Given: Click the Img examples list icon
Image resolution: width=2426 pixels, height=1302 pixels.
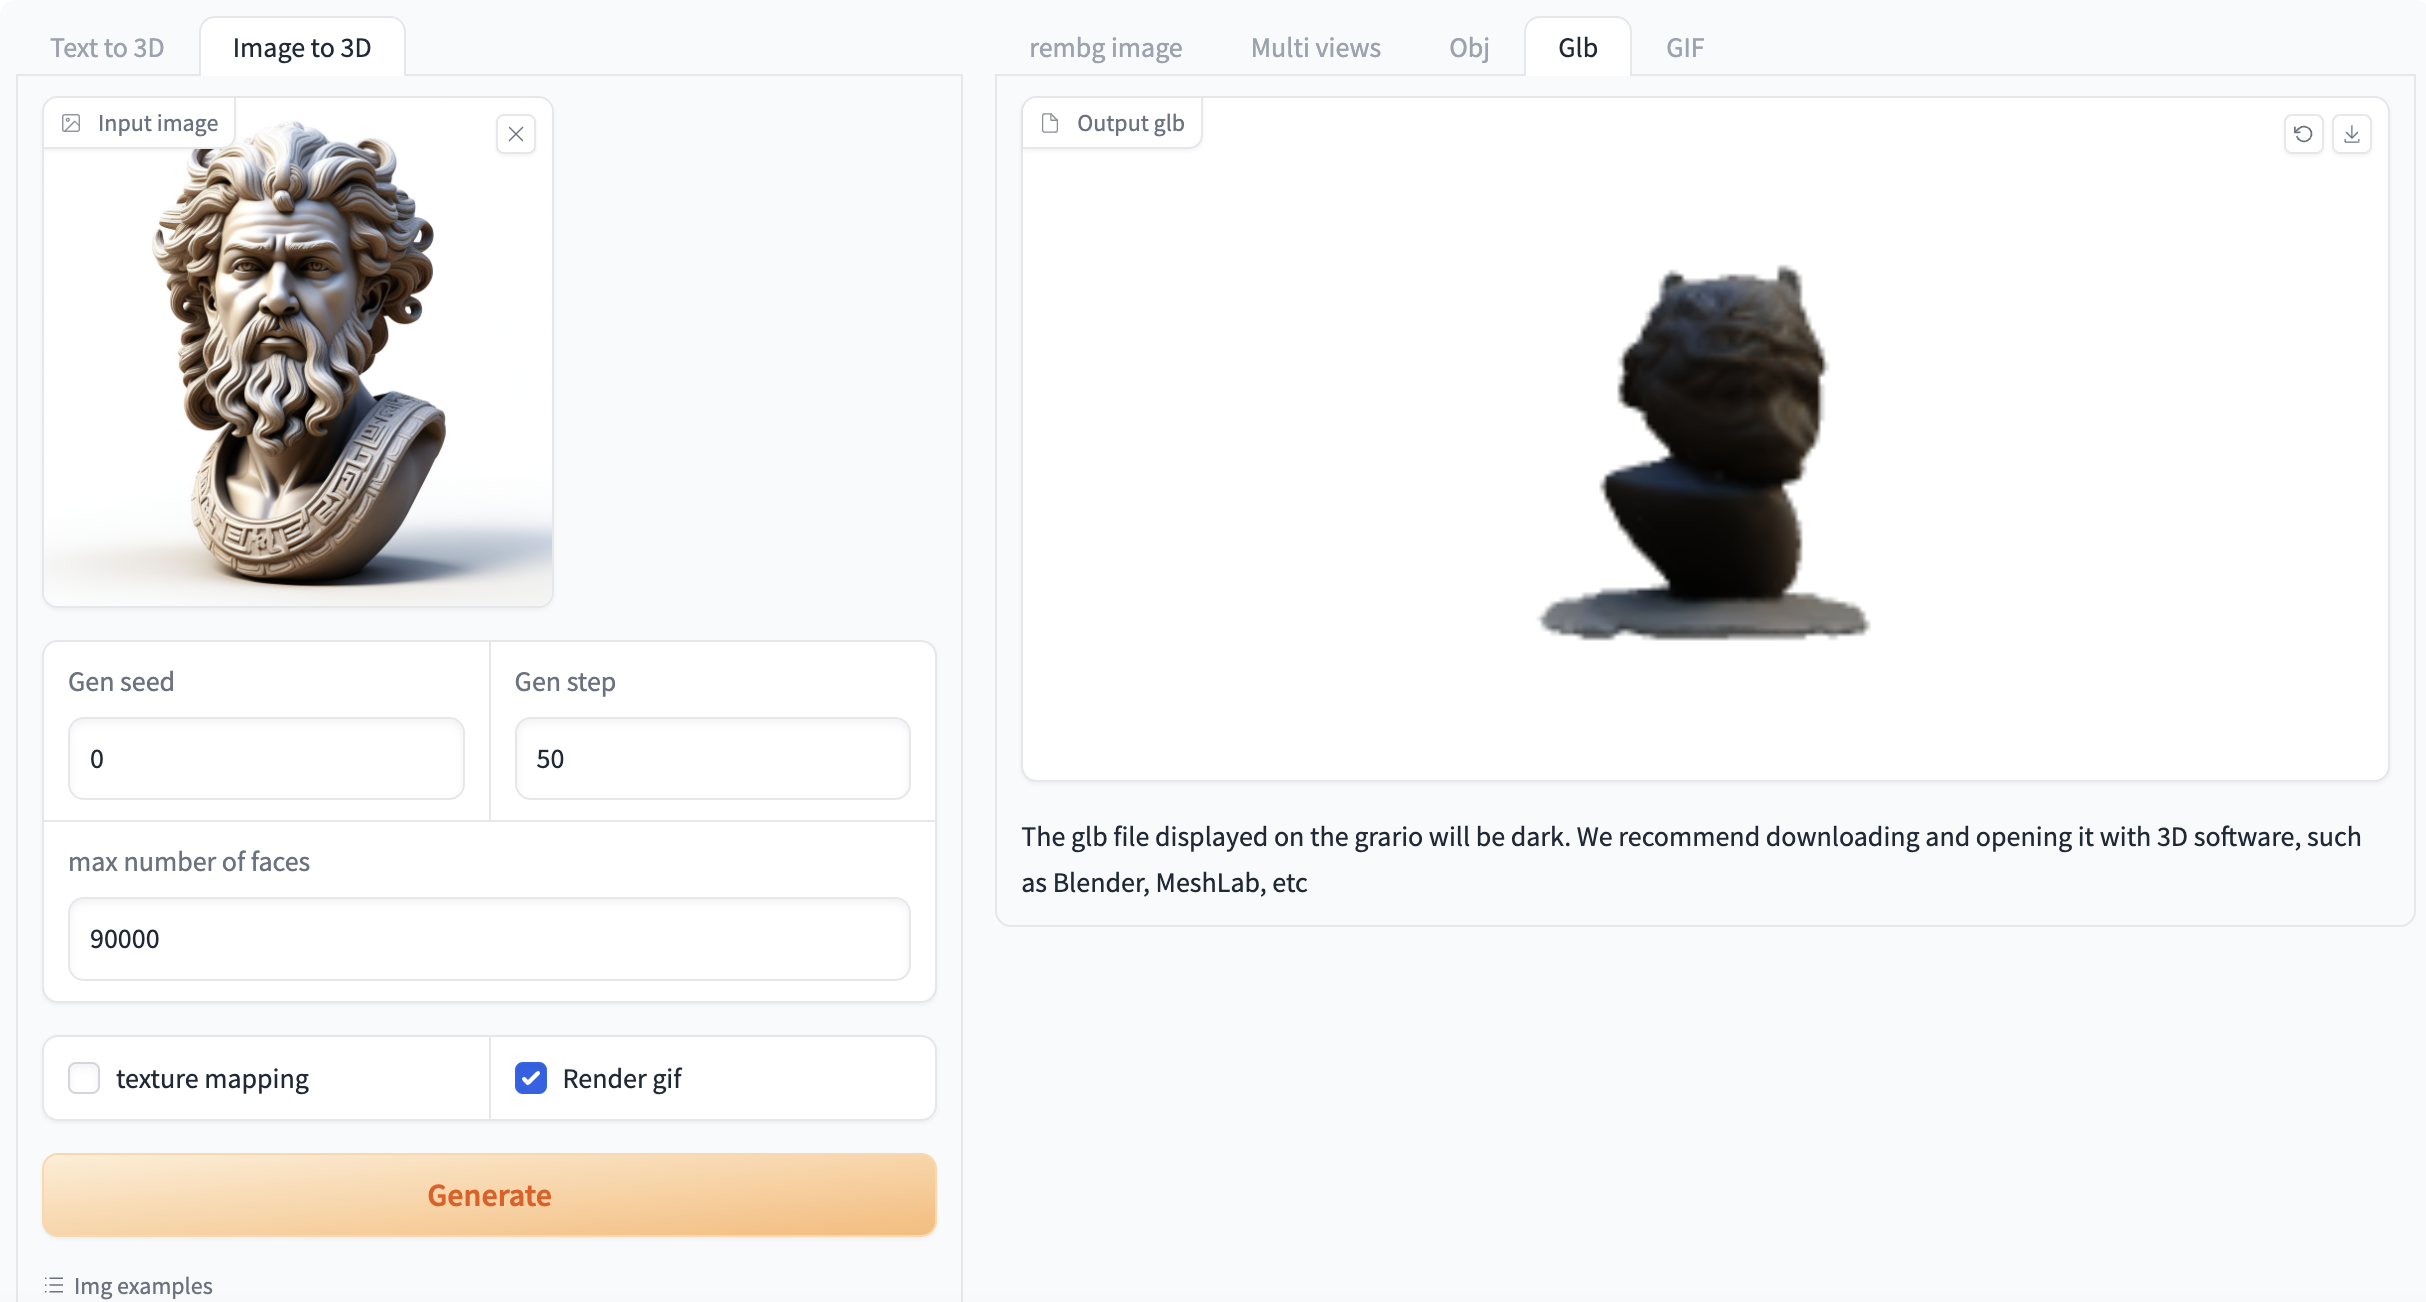Looking at the screenshot, I should 54,1285.
